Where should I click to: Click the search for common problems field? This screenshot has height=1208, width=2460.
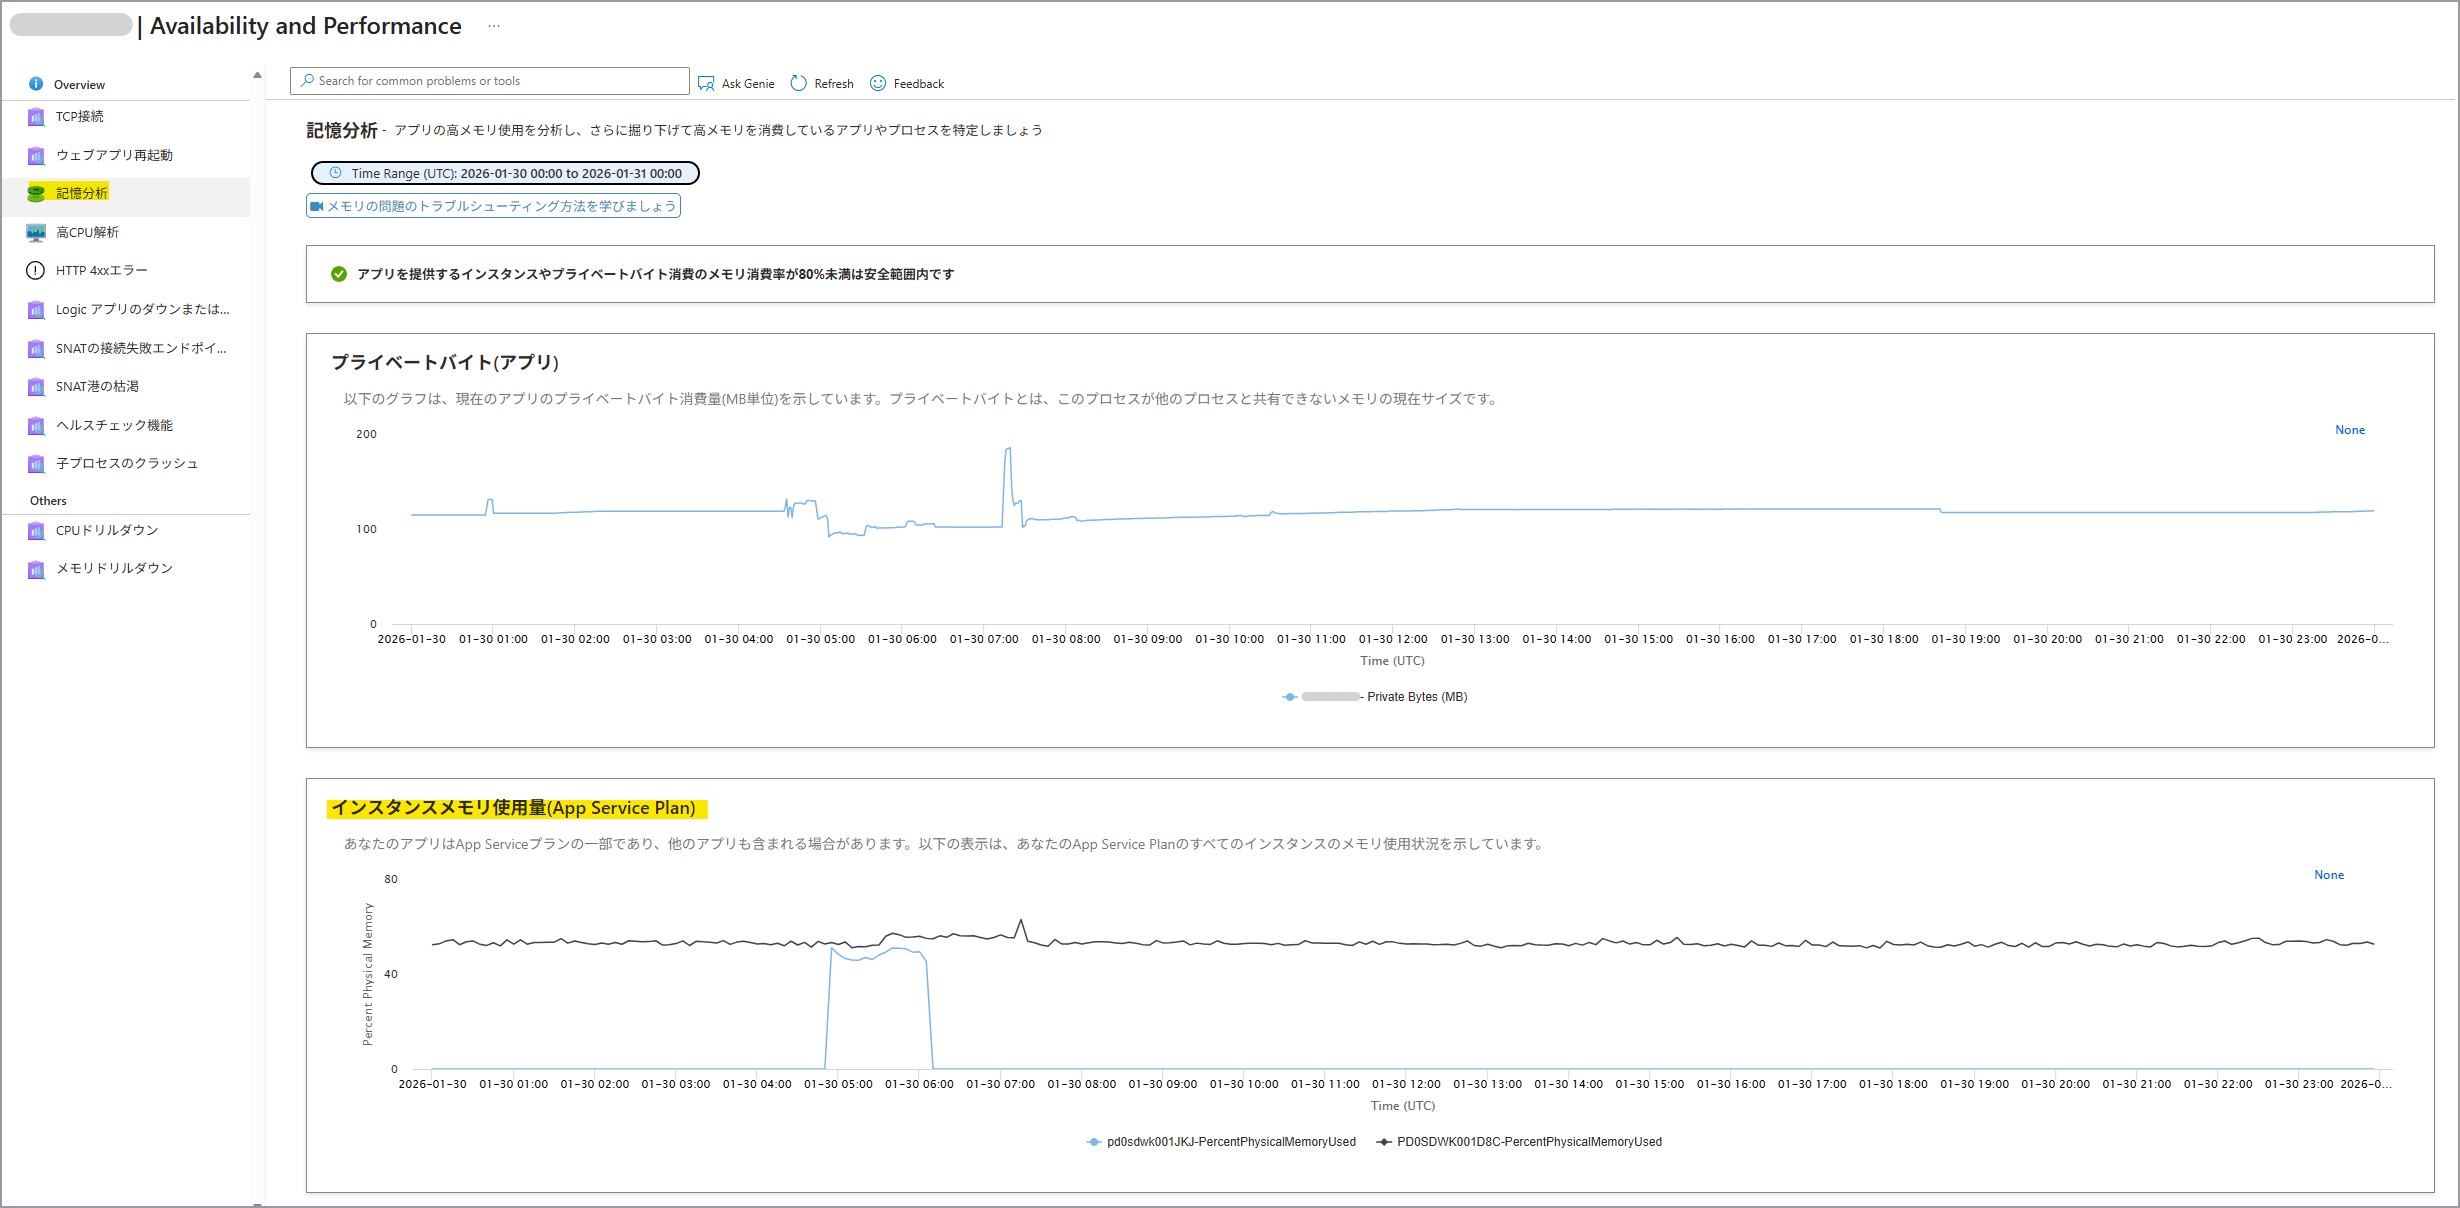(x=490, y=81)
